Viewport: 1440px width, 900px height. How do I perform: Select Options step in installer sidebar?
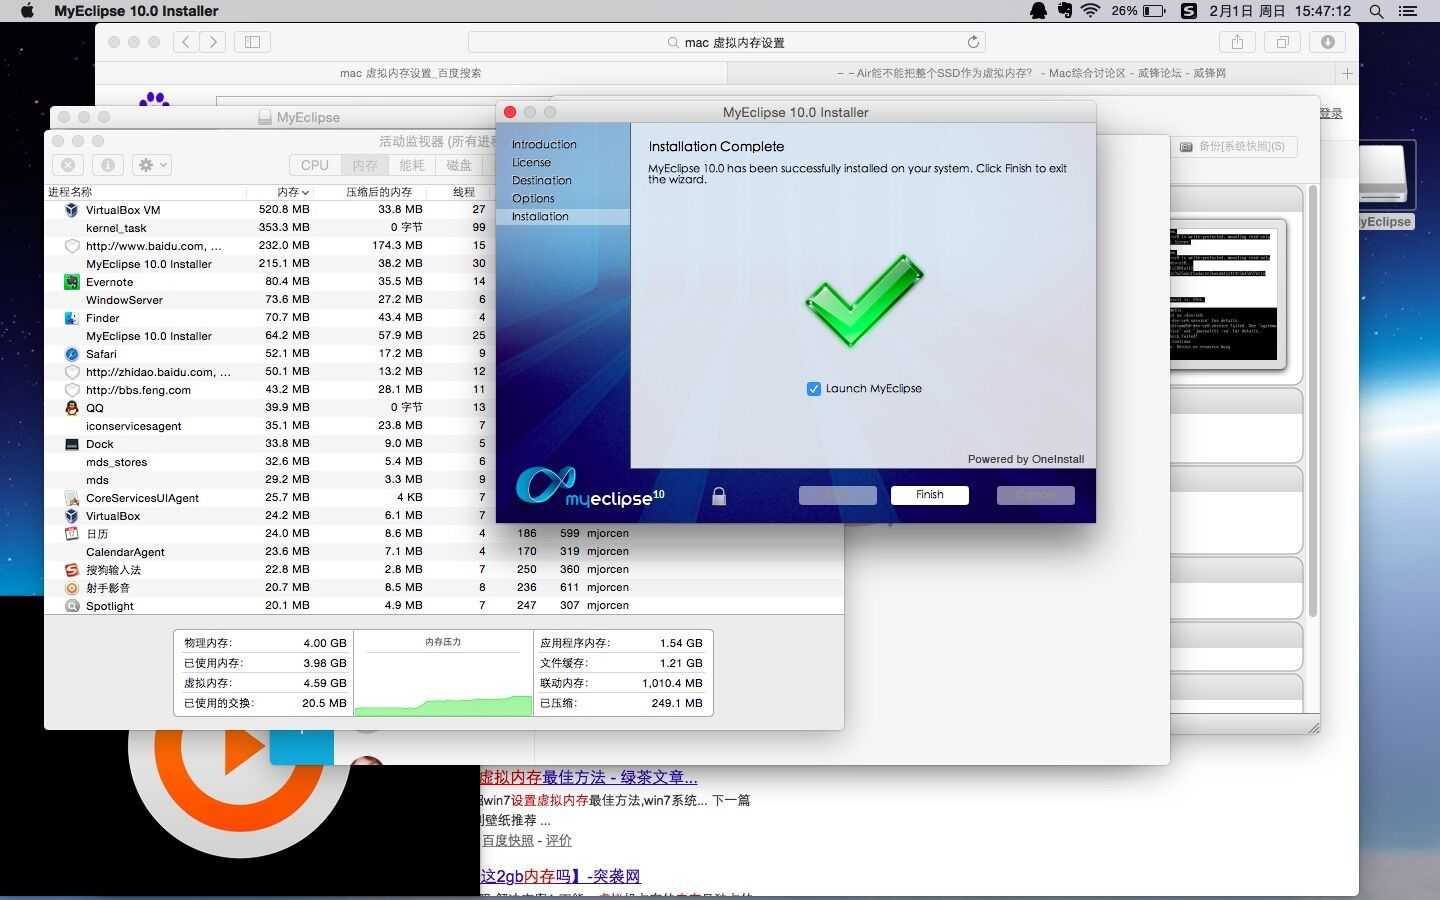(x=533, y=199)
